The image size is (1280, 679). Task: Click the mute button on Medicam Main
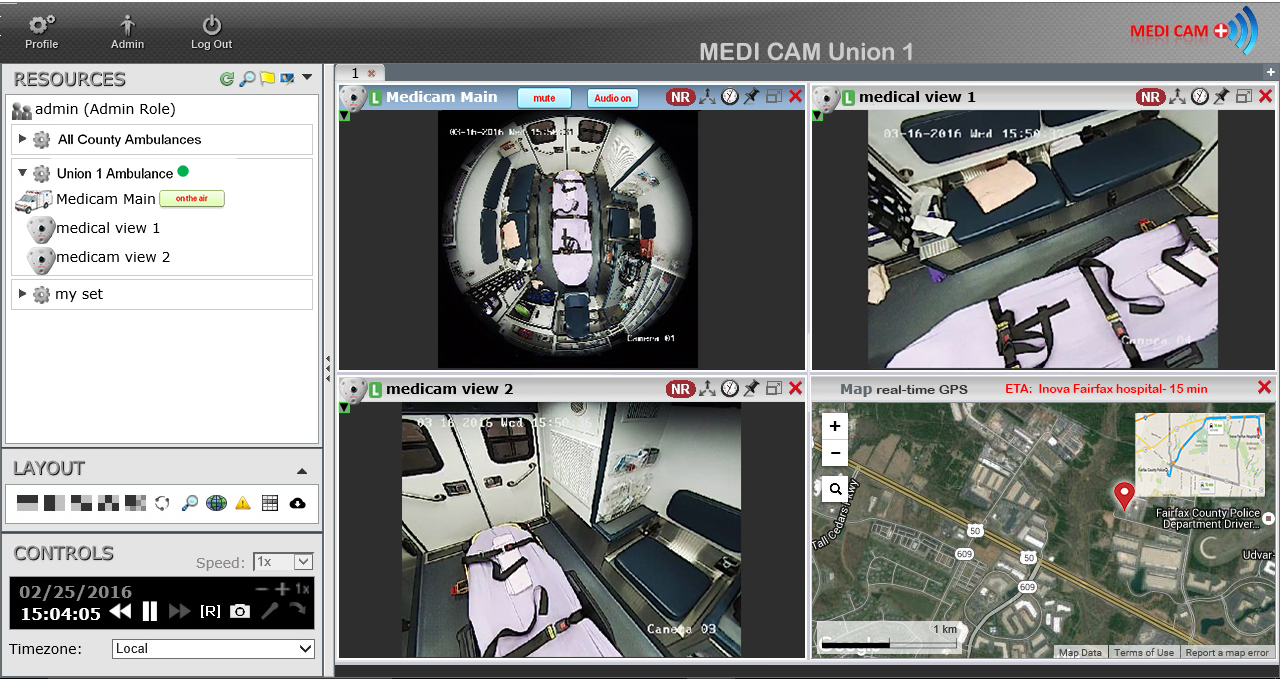coord(544,98)
